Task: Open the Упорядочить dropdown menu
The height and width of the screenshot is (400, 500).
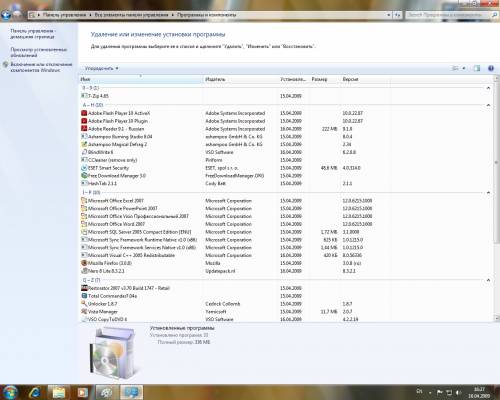Action: pyautogui.click(x=101, y=68)
